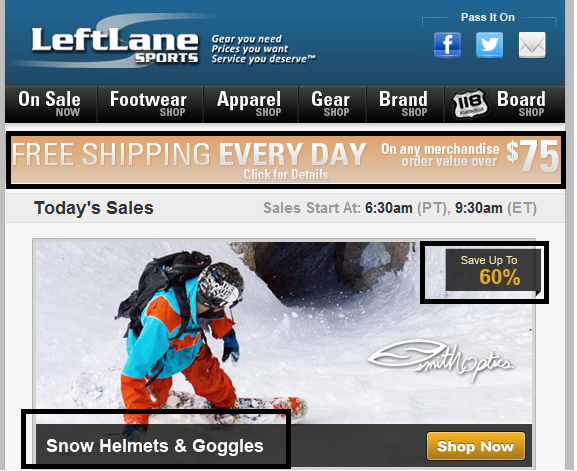The width and height of the screenshot is (577, 471).
Task: Select the Gear Shop menu item
Action: 331,104
